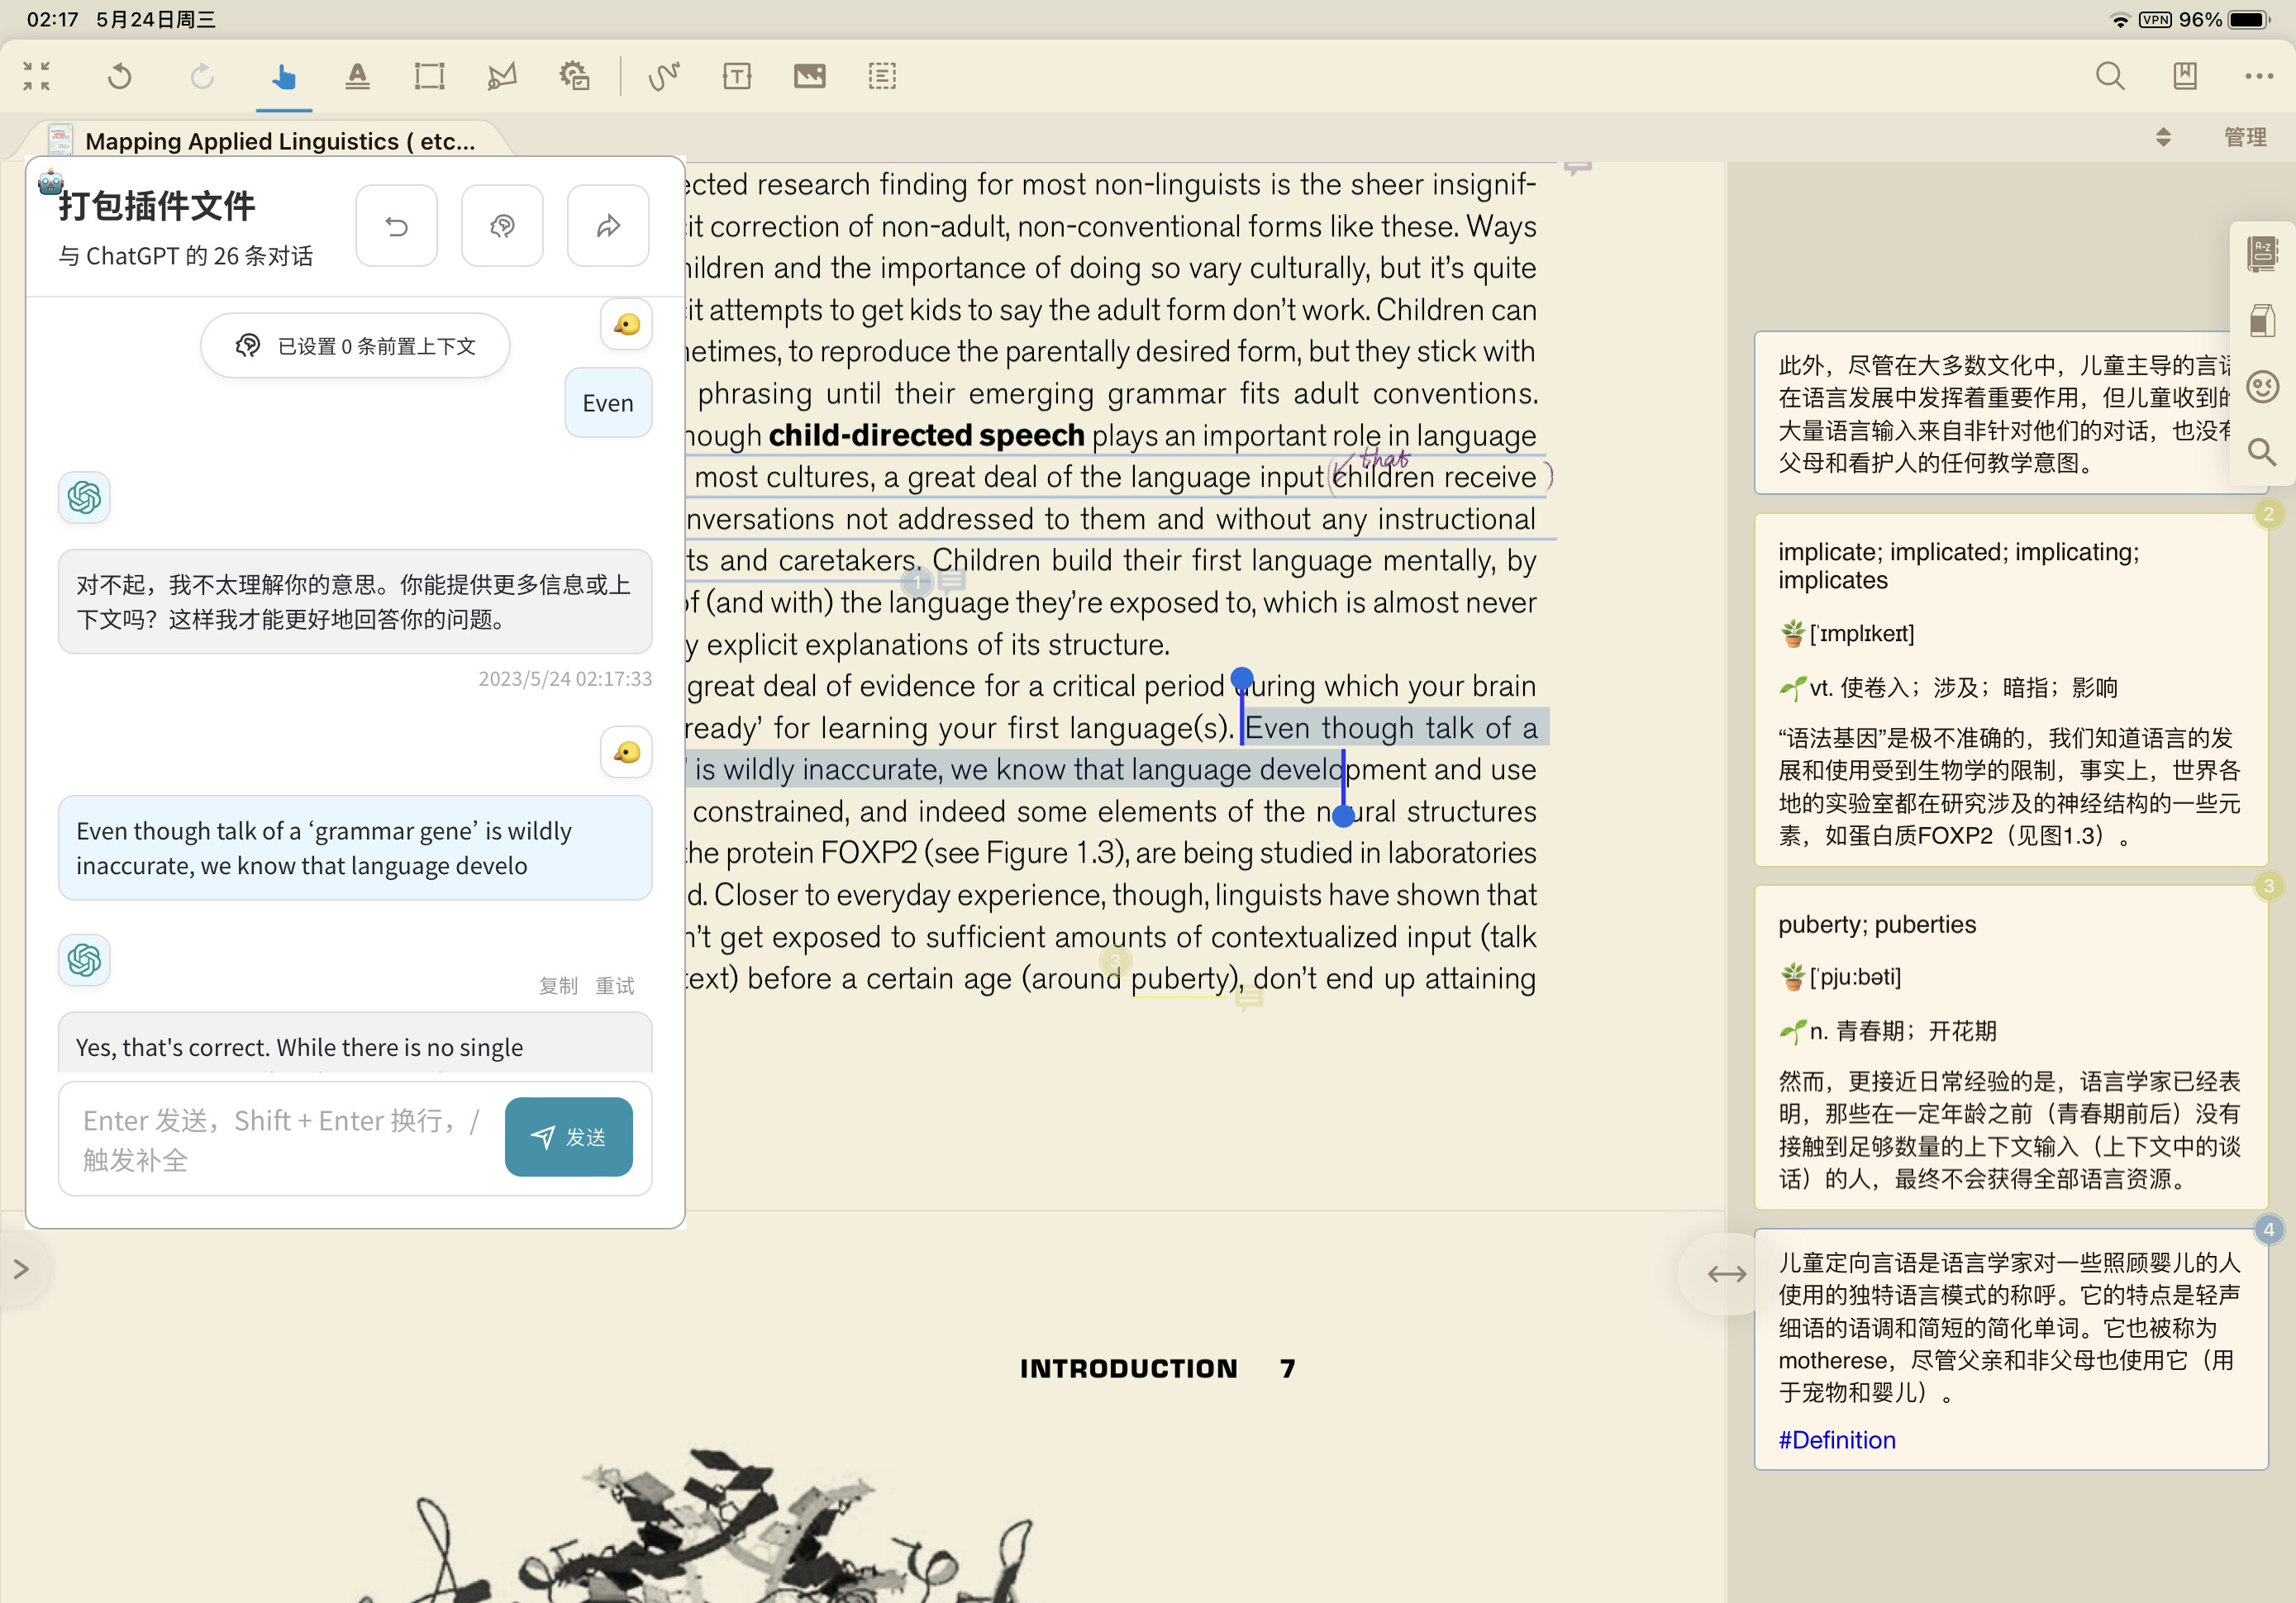Click the flashcard sidebar icon
The image size is (2296, 1603).
[2262, 321]
